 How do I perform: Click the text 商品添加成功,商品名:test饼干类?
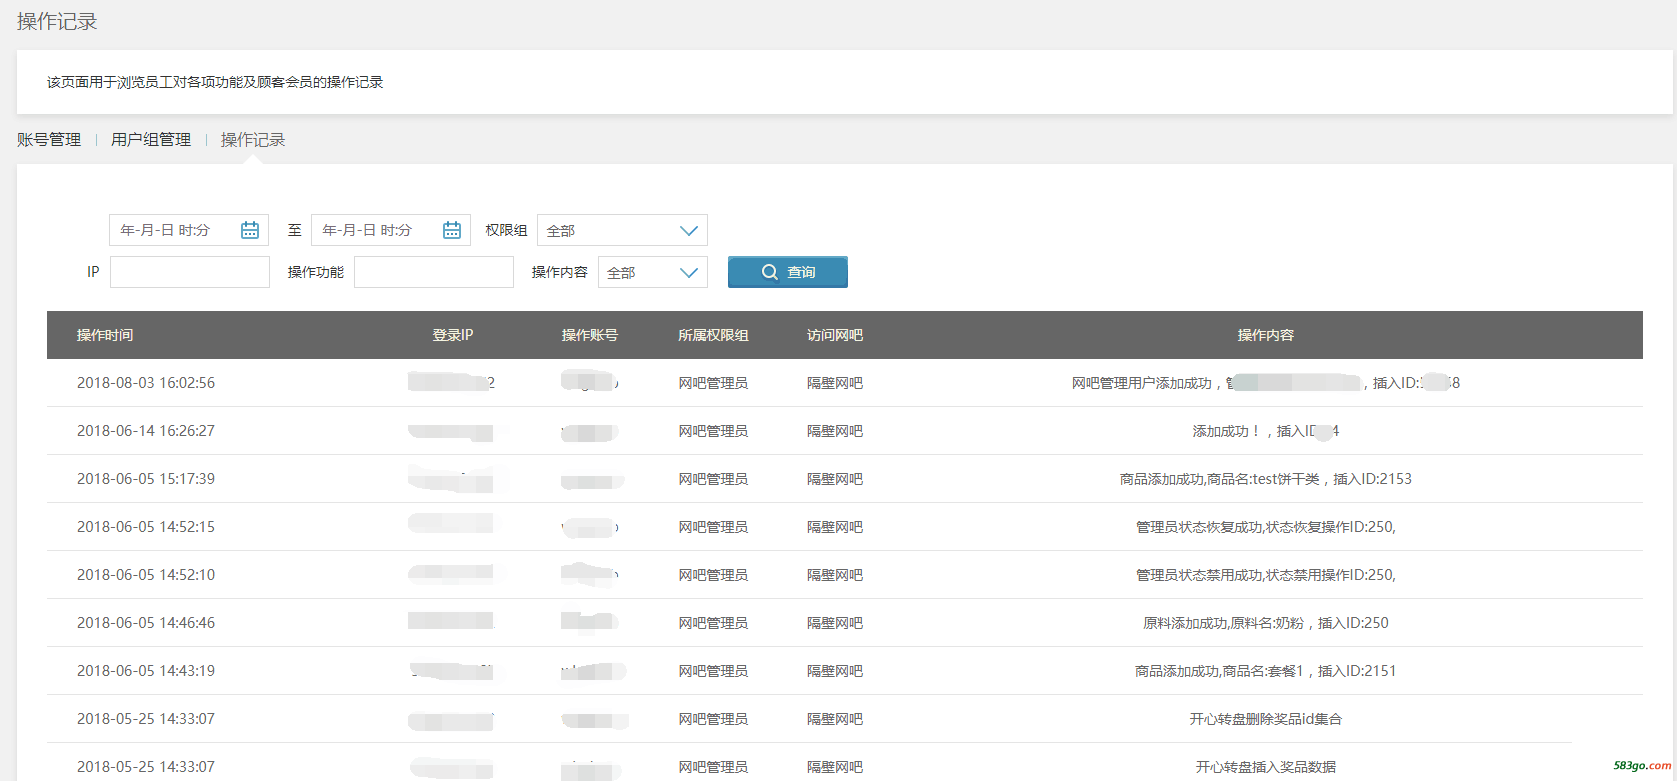click(x=1219, y=479)
